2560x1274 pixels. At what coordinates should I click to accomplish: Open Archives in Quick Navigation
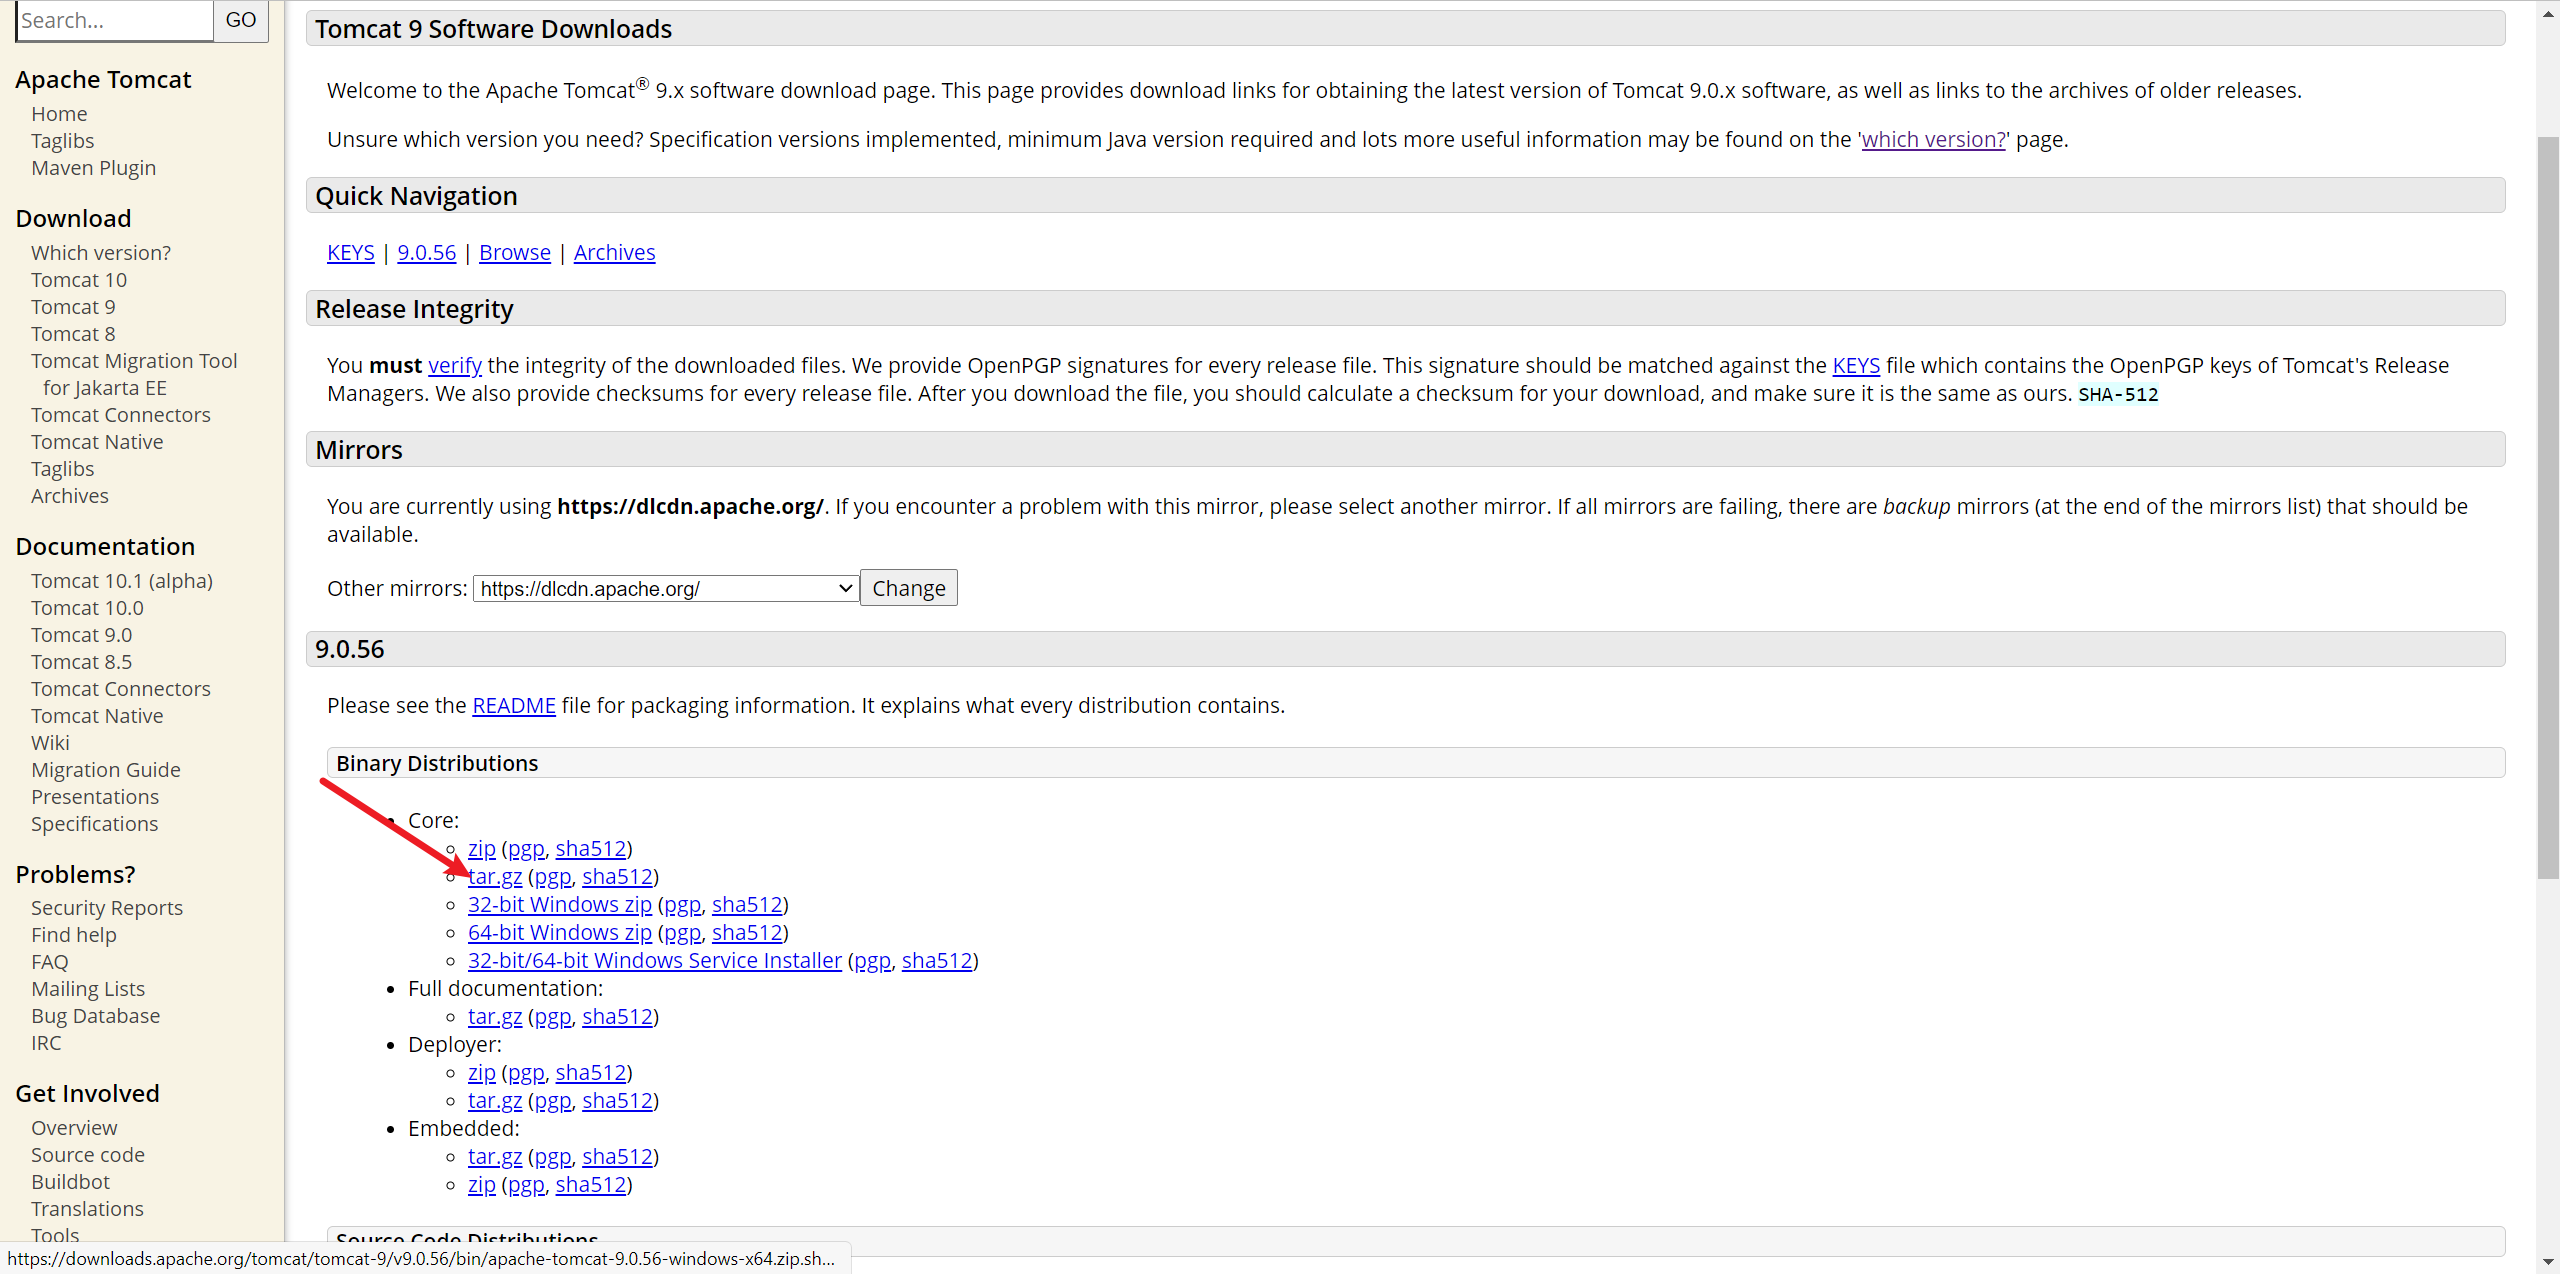point(615,253)
